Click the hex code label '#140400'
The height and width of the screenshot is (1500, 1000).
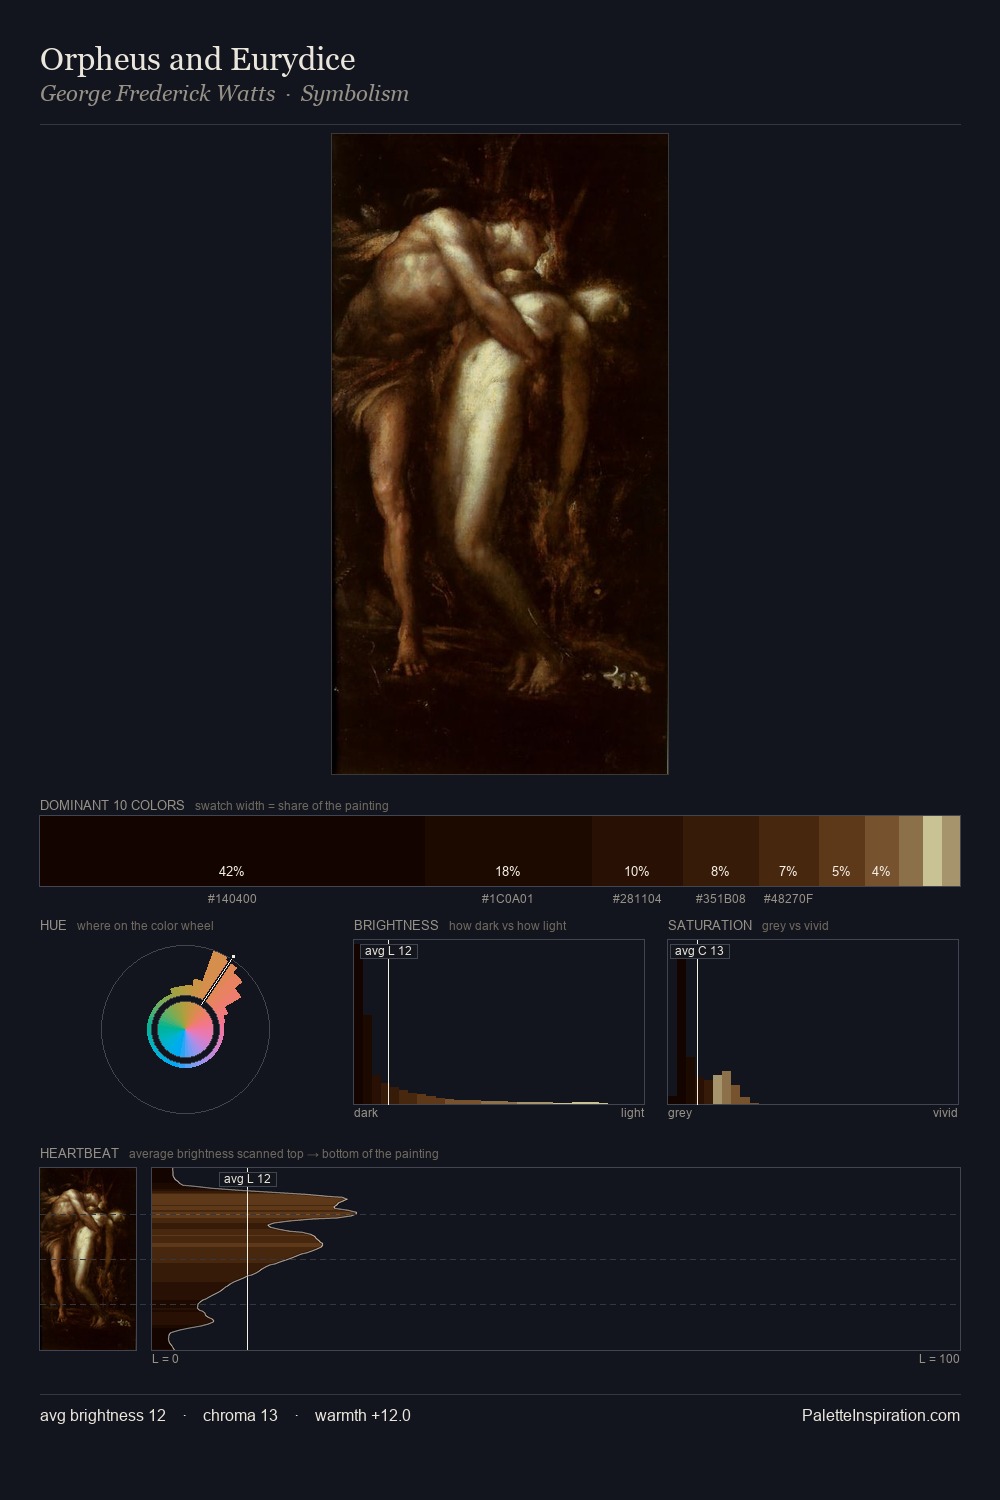[x=232, y=899]
